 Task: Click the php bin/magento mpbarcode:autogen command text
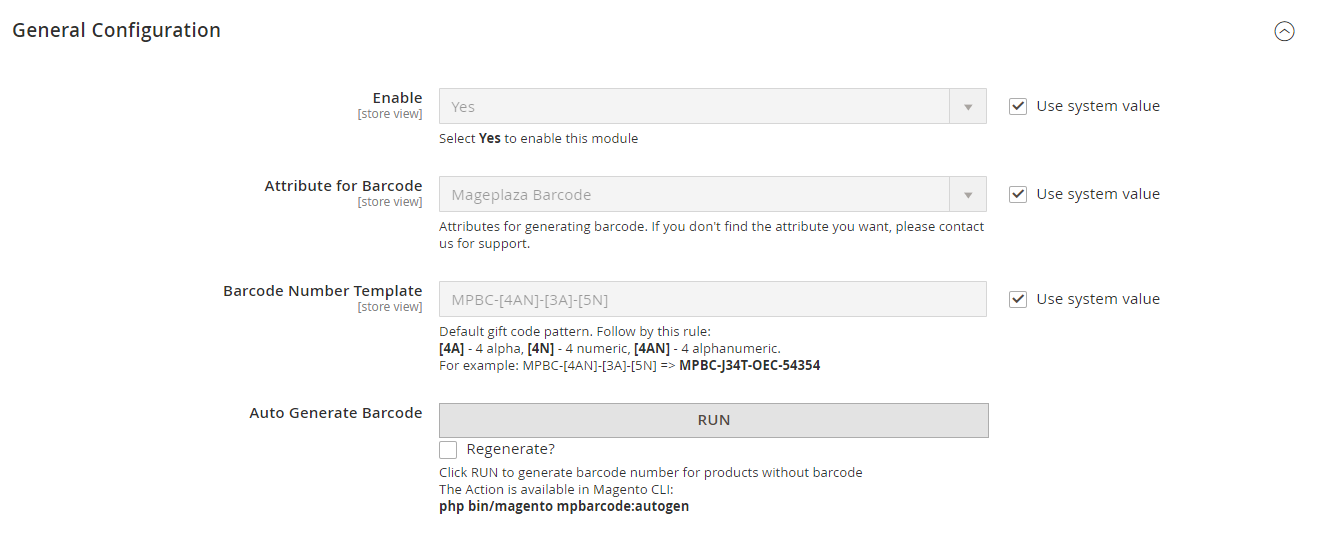point(563,506)
